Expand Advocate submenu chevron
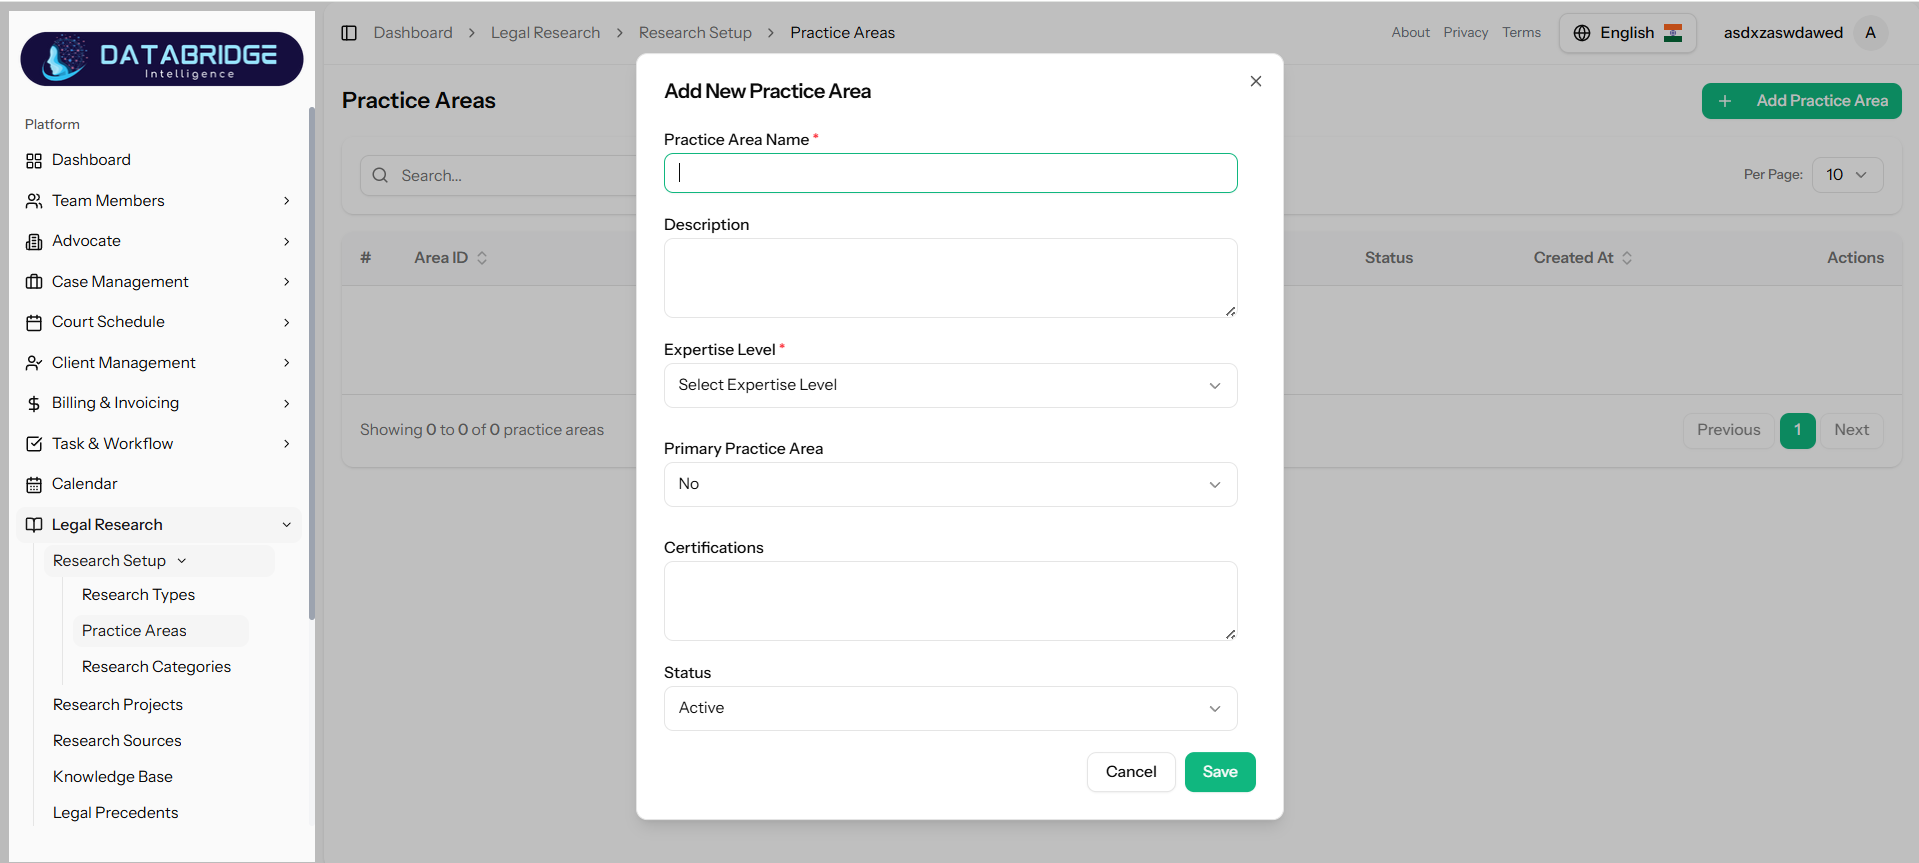 (287, 241)
